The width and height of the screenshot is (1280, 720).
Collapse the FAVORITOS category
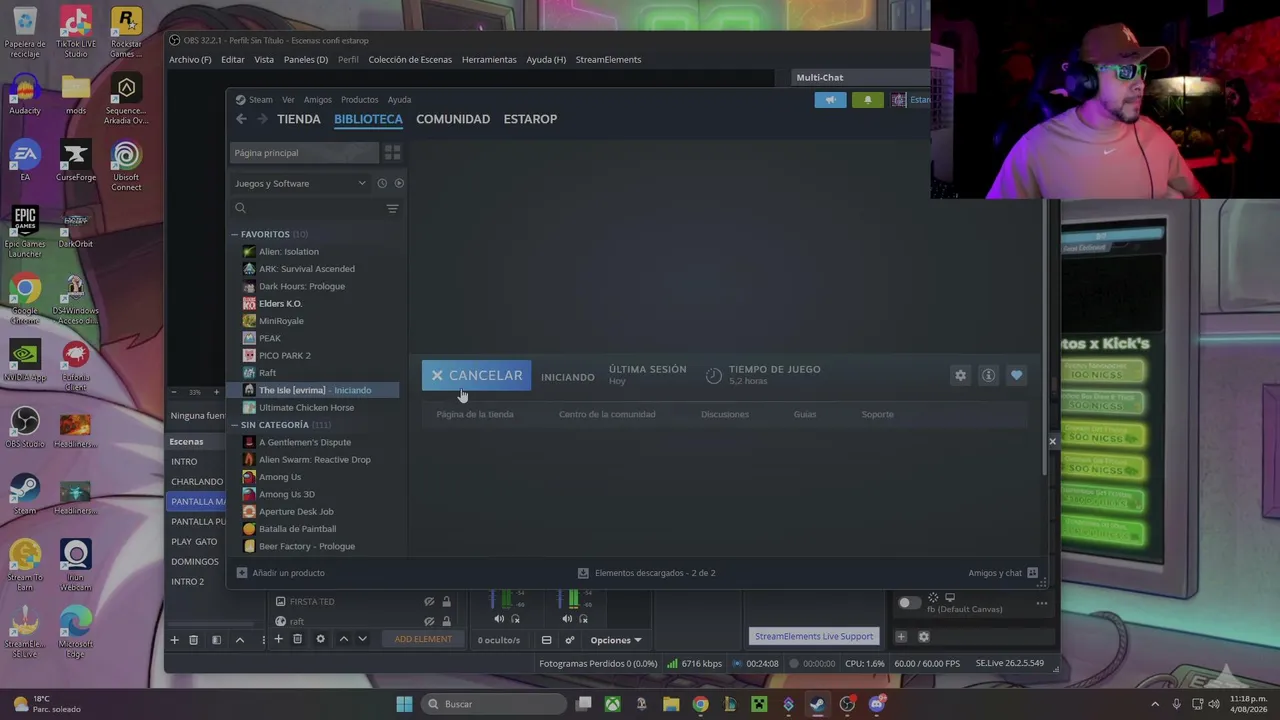pos(235,234)
